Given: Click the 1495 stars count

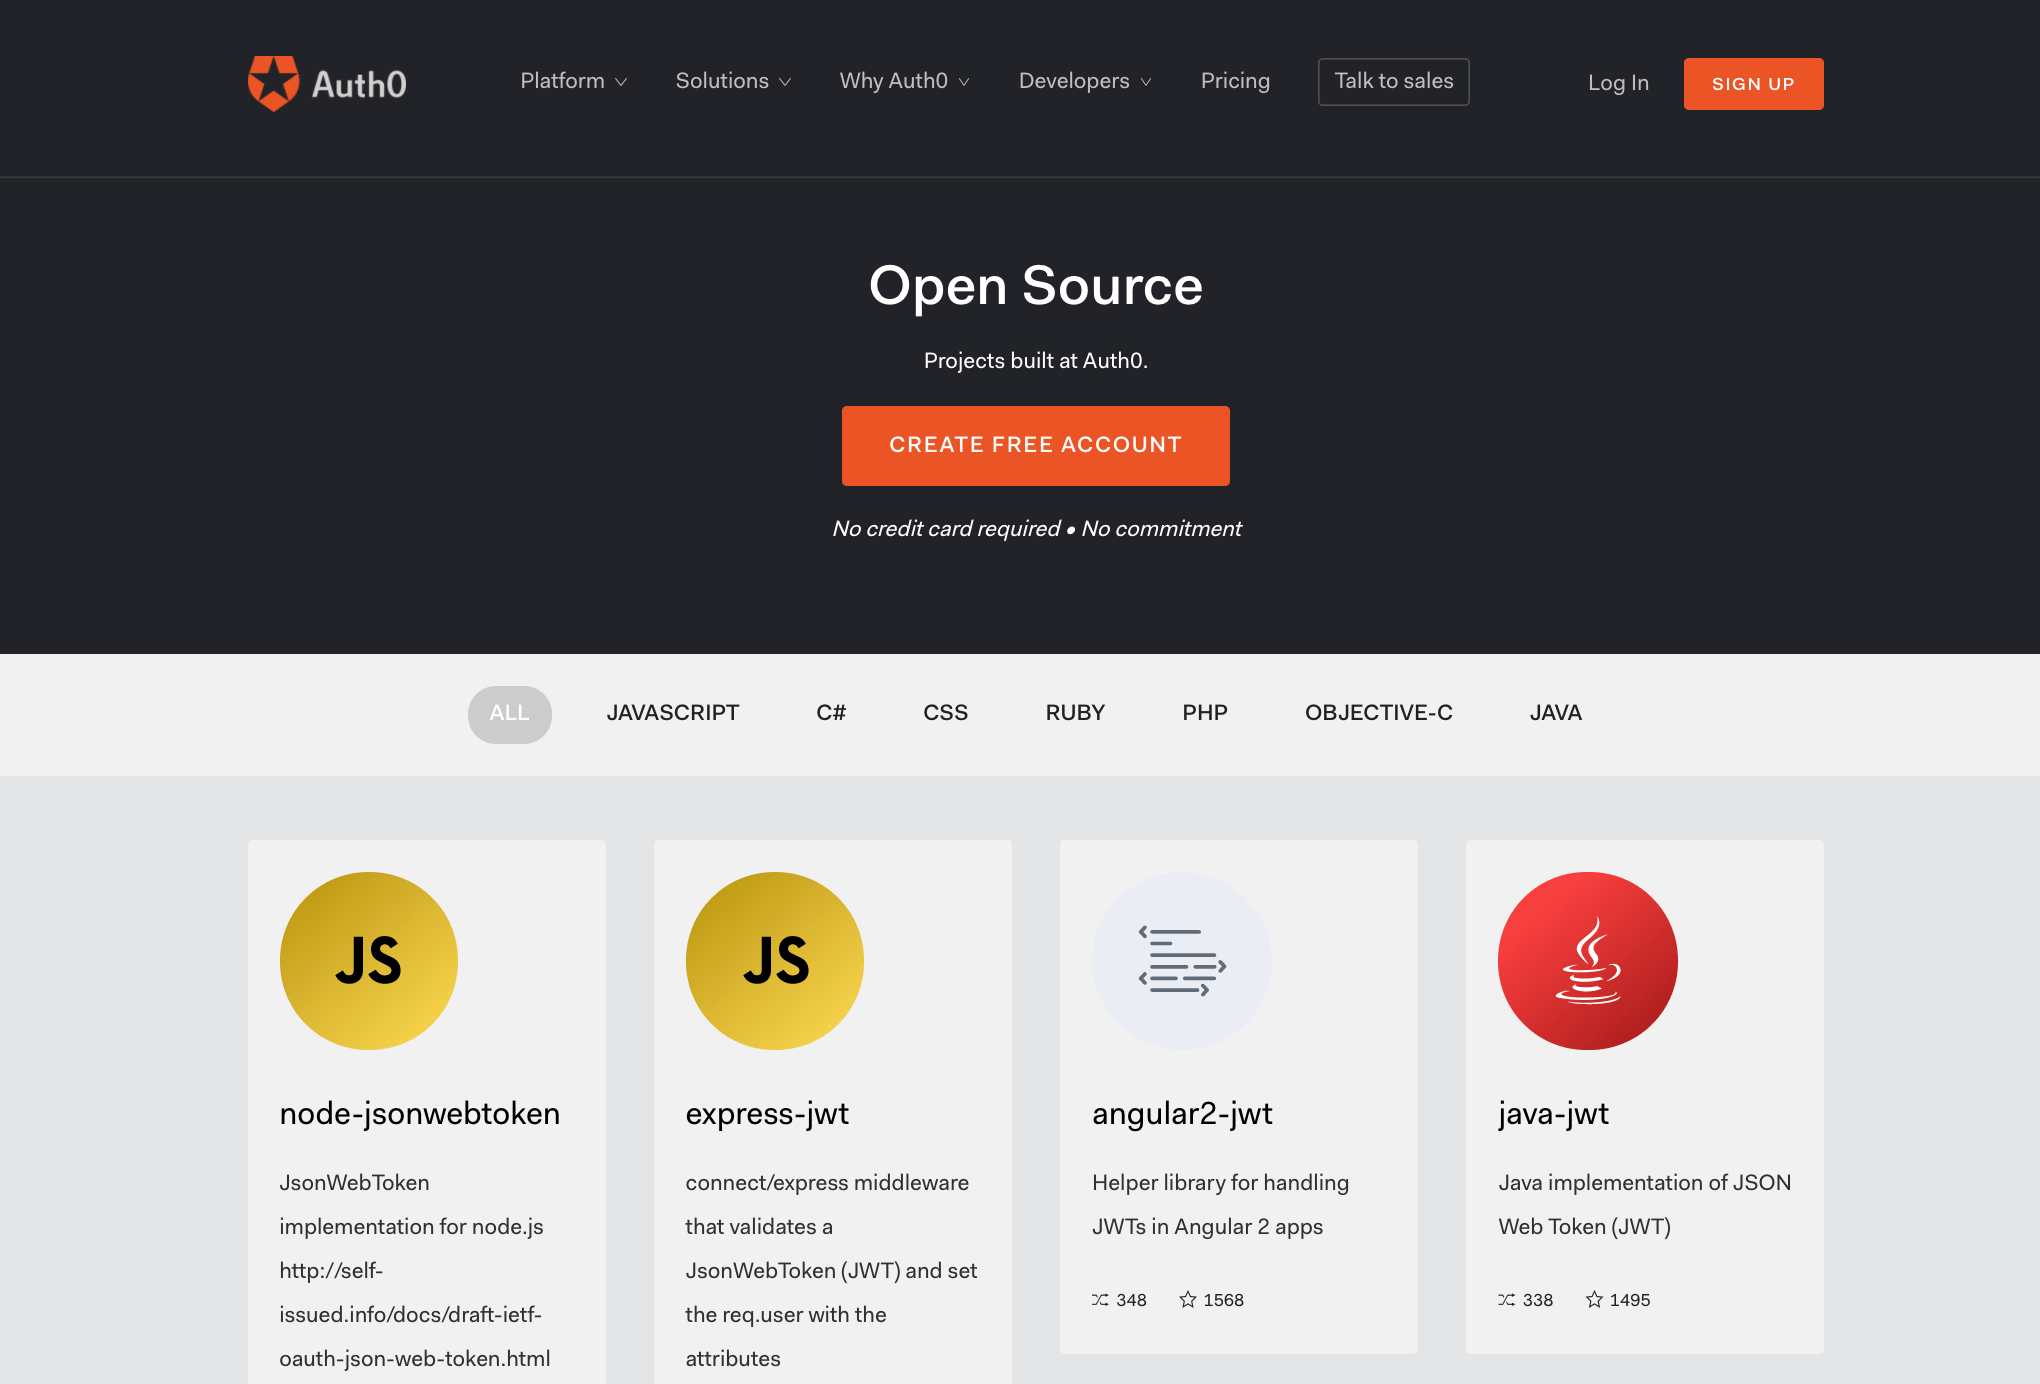Looking at the screenshot, I should coord(1630,1300).
